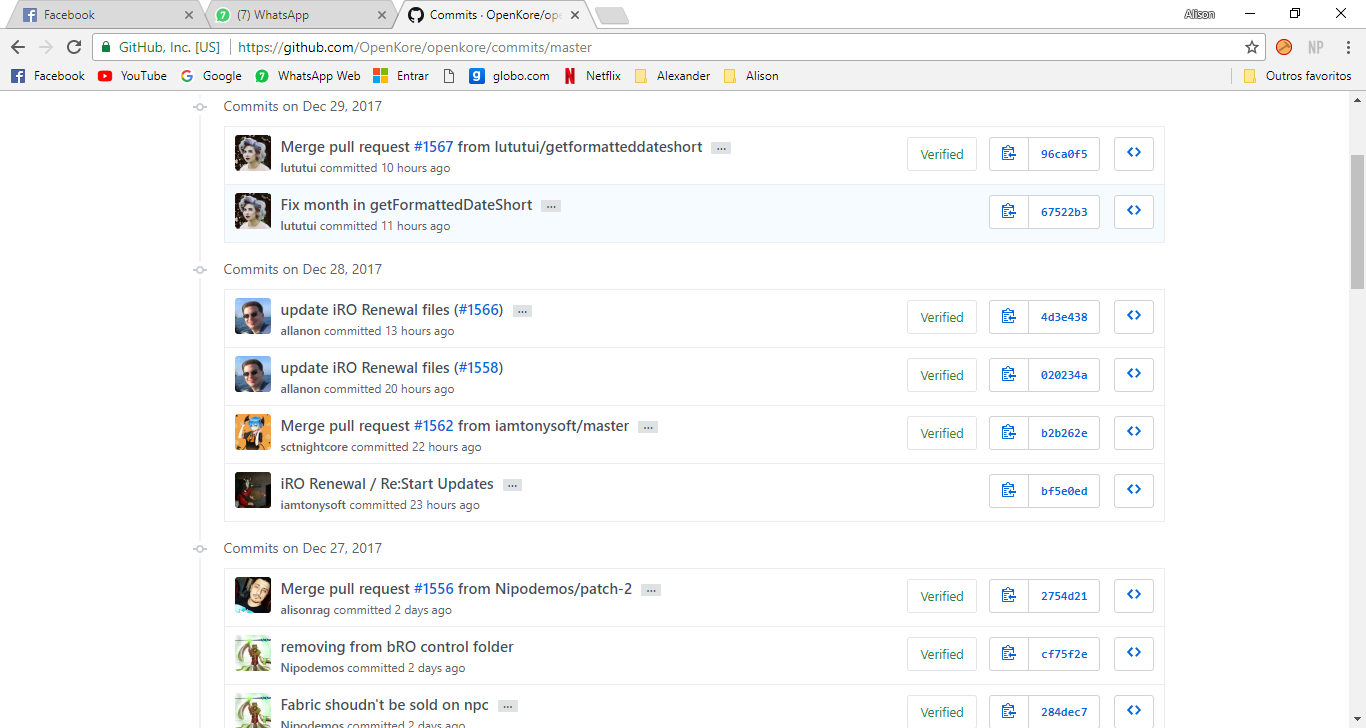
Task: Copy the full SHA for commit 2754d21
Action: click(x=1009, y=596)
